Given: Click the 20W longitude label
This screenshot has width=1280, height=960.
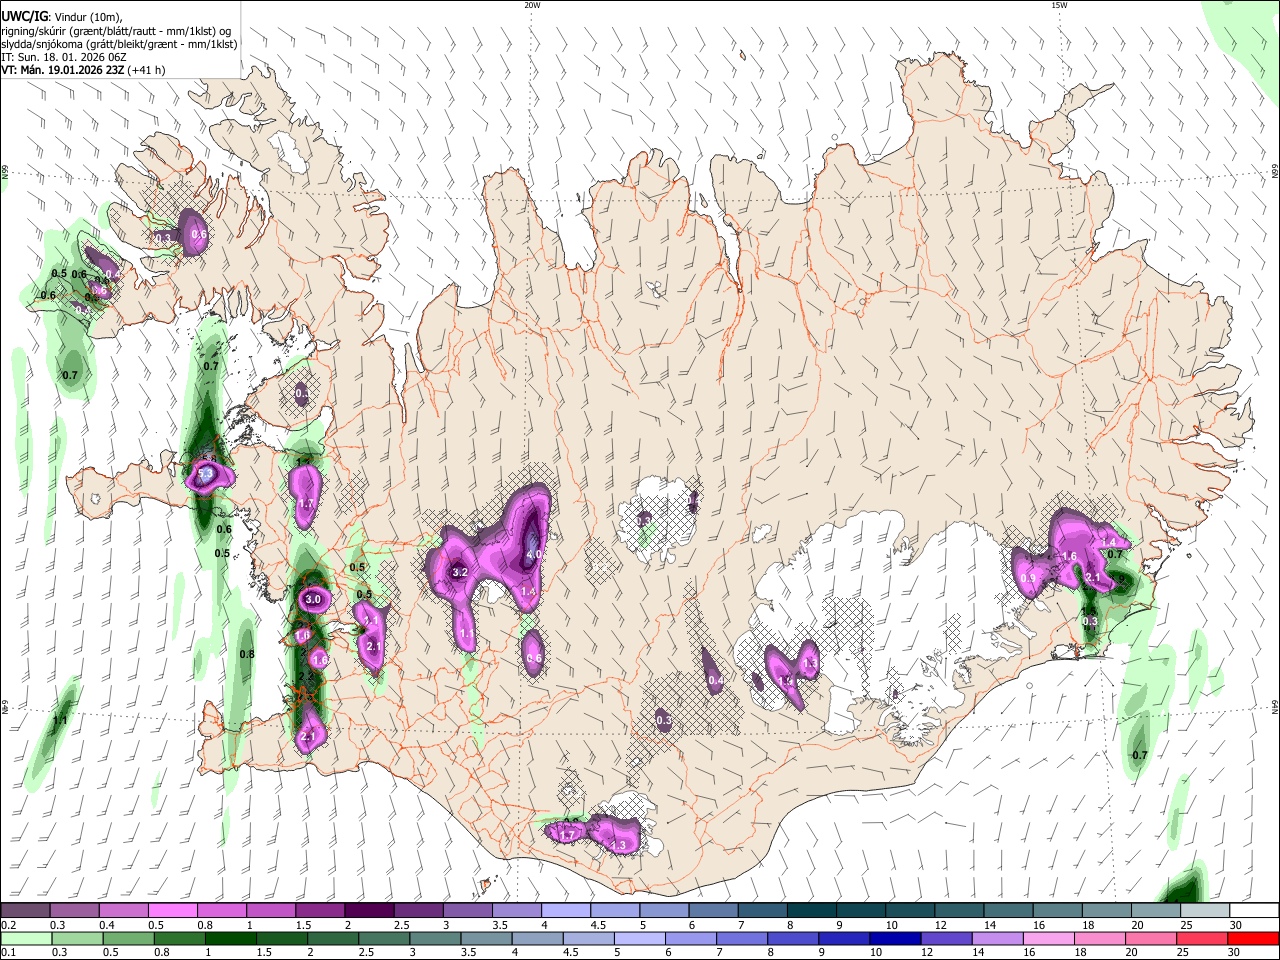Looking at the screenshot, I should tap(532, 5).
